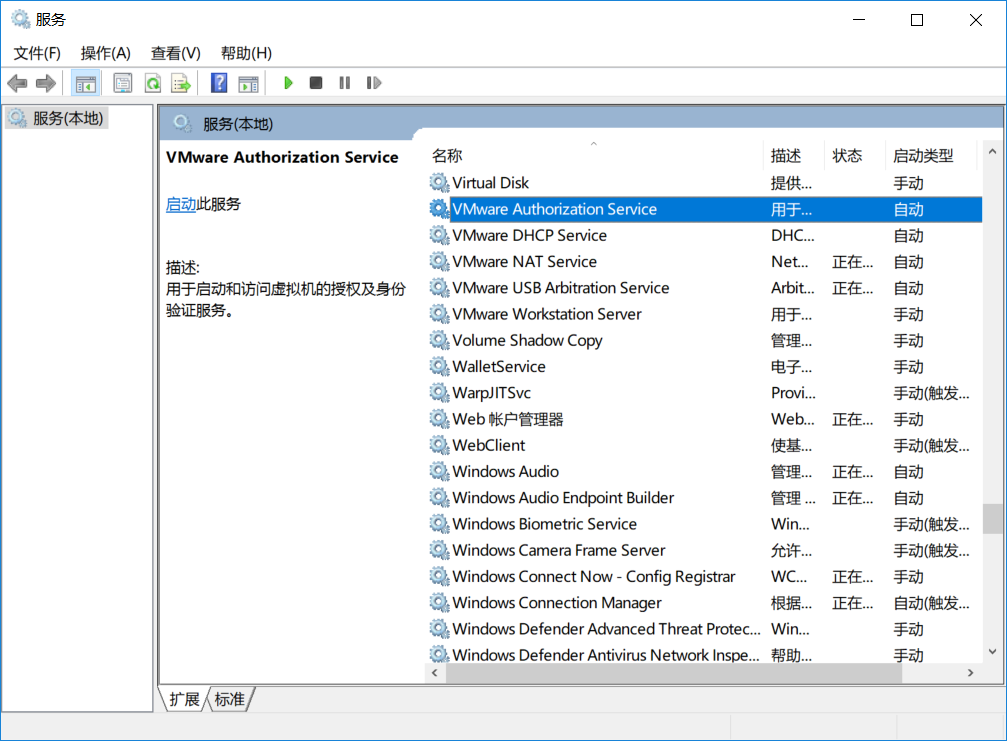Image resolution: width=1007 pixels, height=741 pixels.
Task: Click the vertical scrollbar down arrow
Action: (x=992, y=652)
